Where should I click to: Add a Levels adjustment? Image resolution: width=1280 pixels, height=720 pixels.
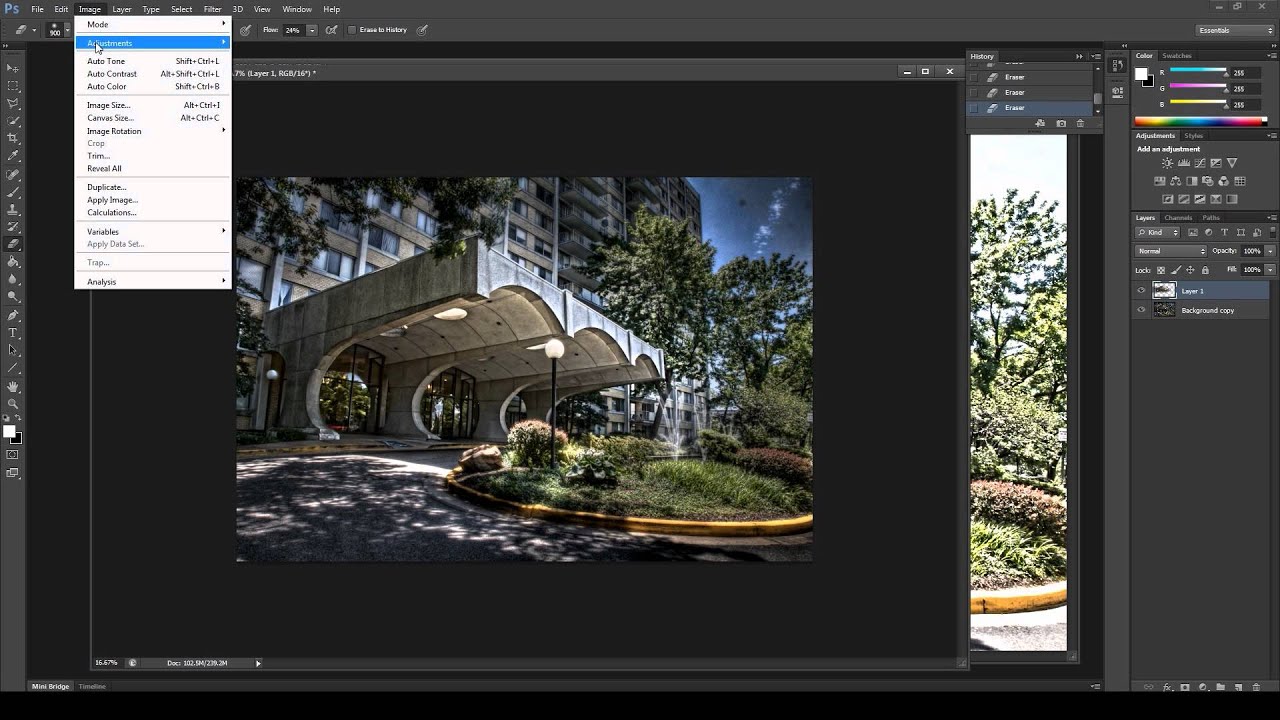[1184, 163]
